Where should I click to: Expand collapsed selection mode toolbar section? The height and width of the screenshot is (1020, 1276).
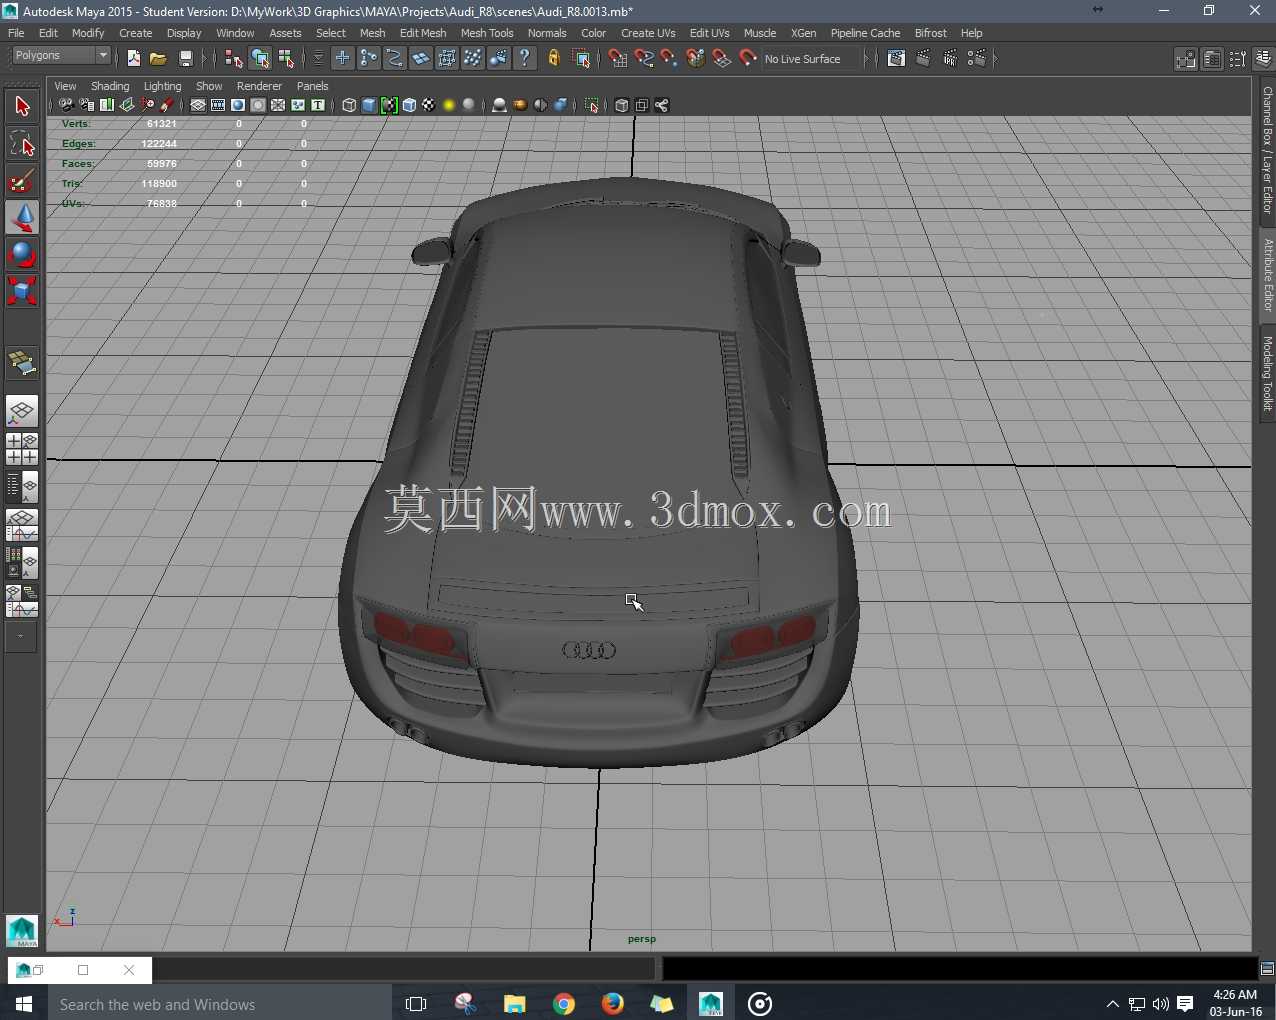pyautogui.click(x=204, y=59)
